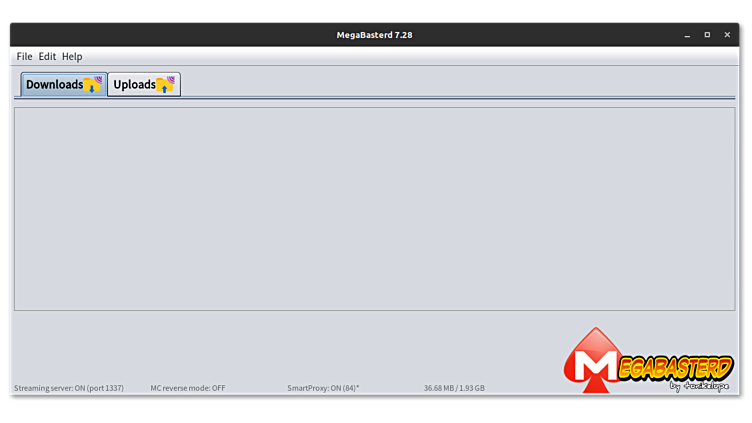Image resolution: width=752 pixels, height=423 pixels.
Task: Switch to the Downloads tab
Action: point(64,84)
